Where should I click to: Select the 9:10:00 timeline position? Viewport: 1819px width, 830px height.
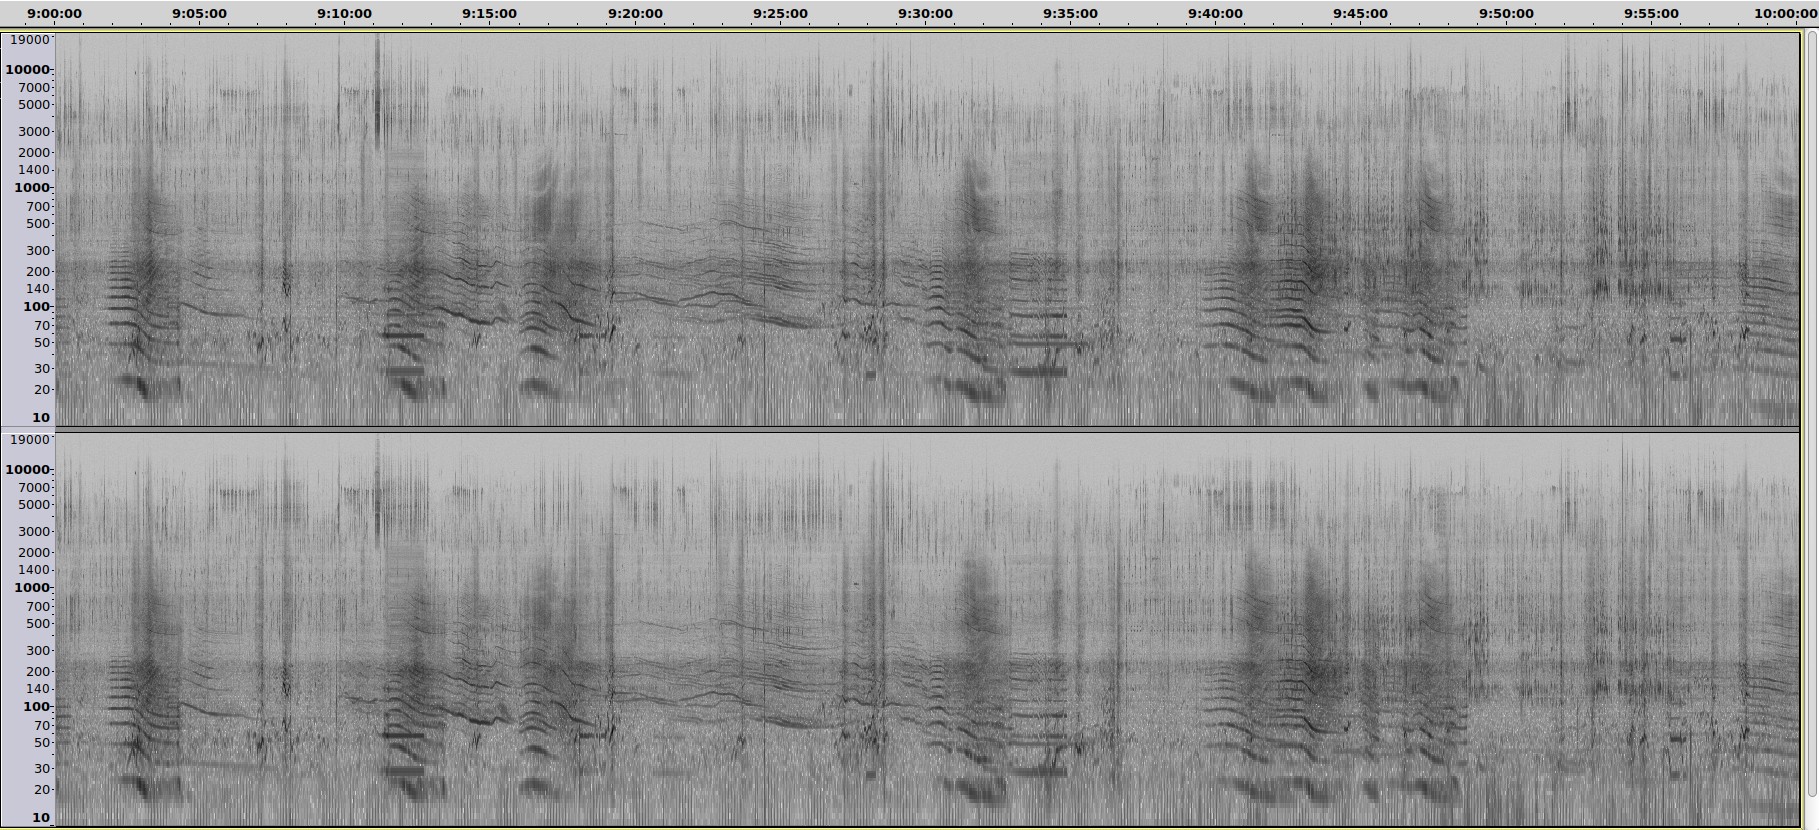[345, 14]
